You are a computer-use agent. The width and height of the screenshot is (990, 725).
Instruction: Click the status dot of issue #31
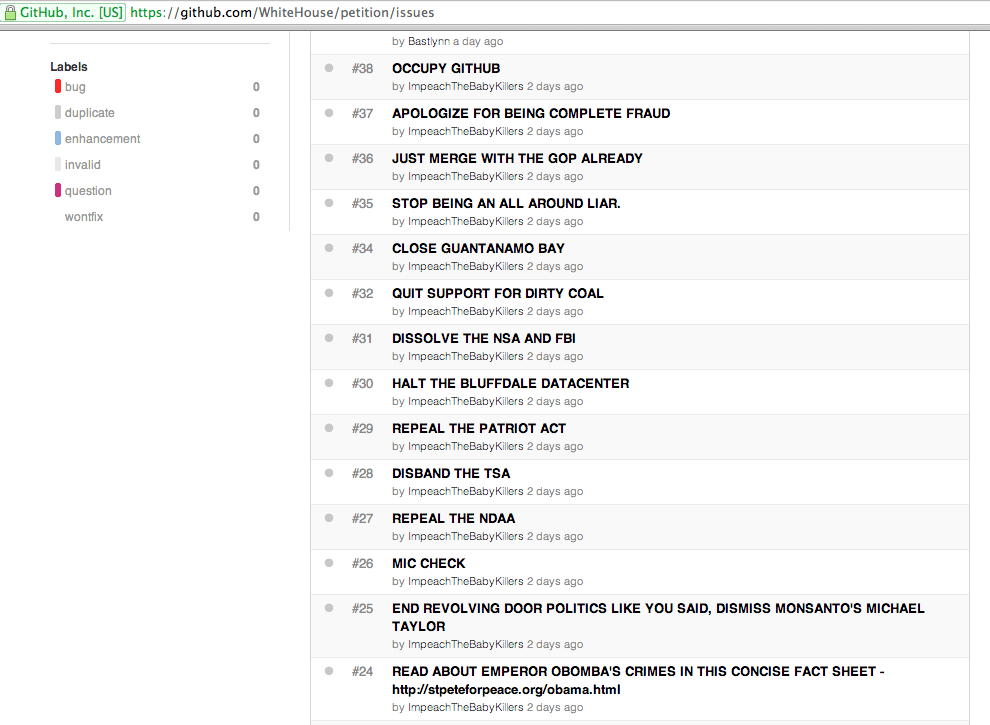tap(329, 338)
